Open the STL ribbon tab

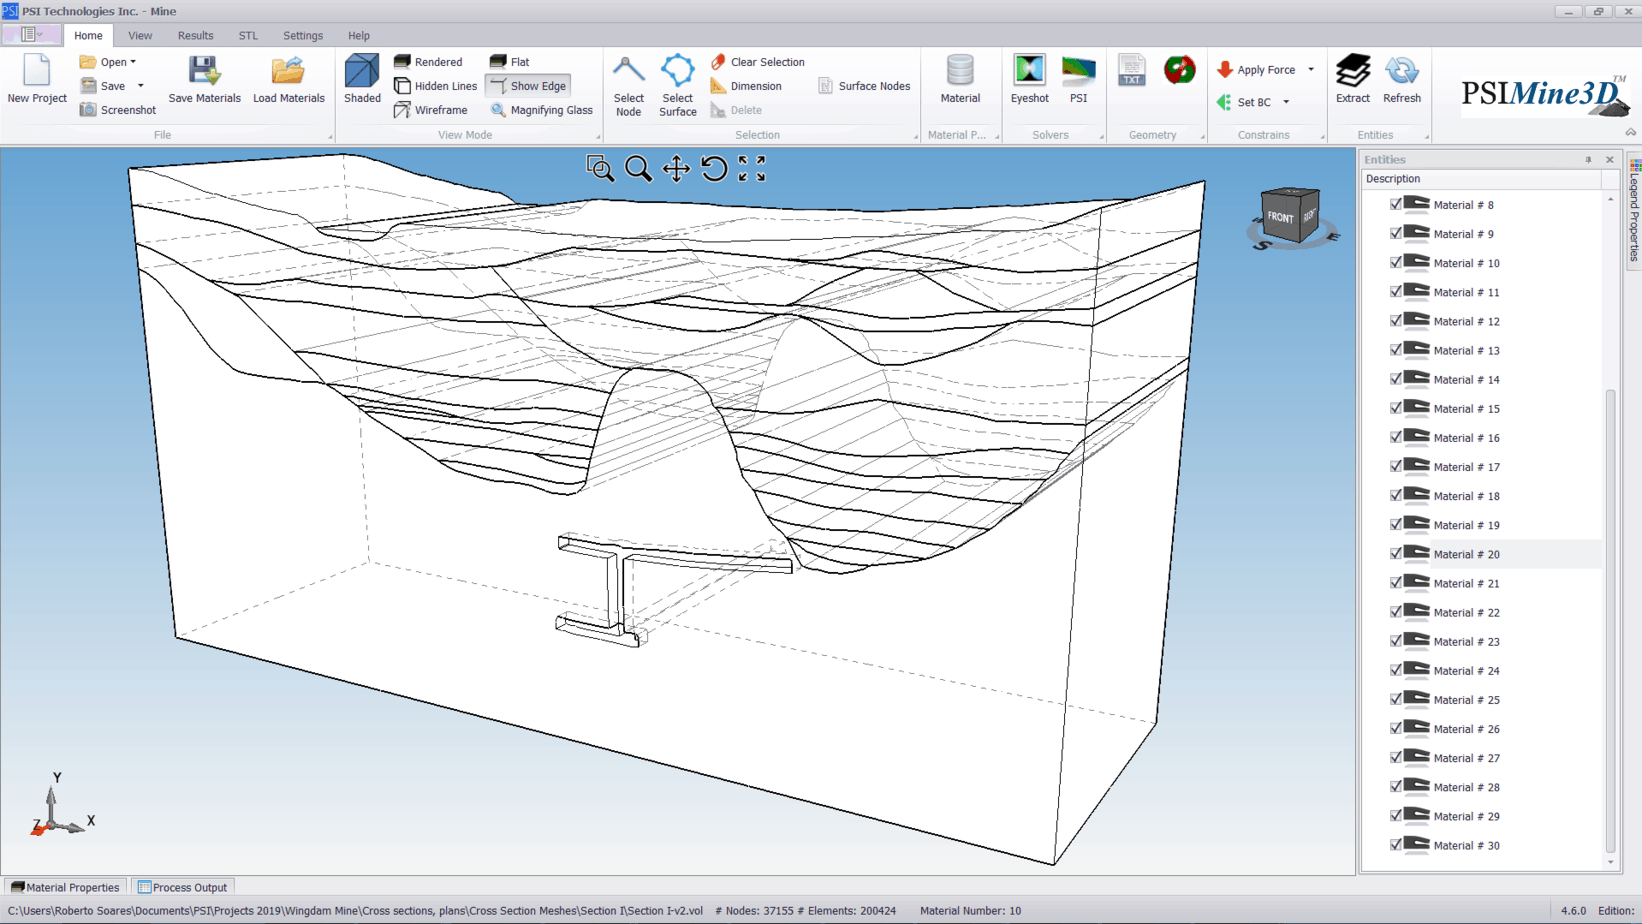click(x=248, y=35)
